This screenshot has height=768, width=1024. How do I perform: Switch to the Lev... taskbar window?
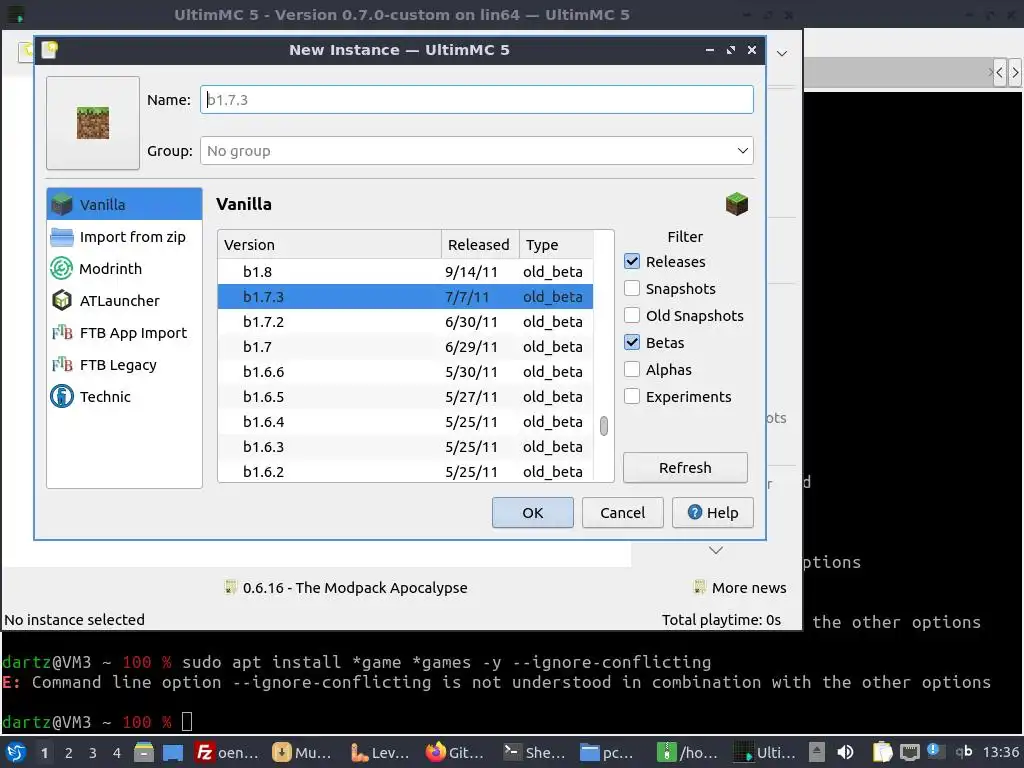(x=380, y=752)
